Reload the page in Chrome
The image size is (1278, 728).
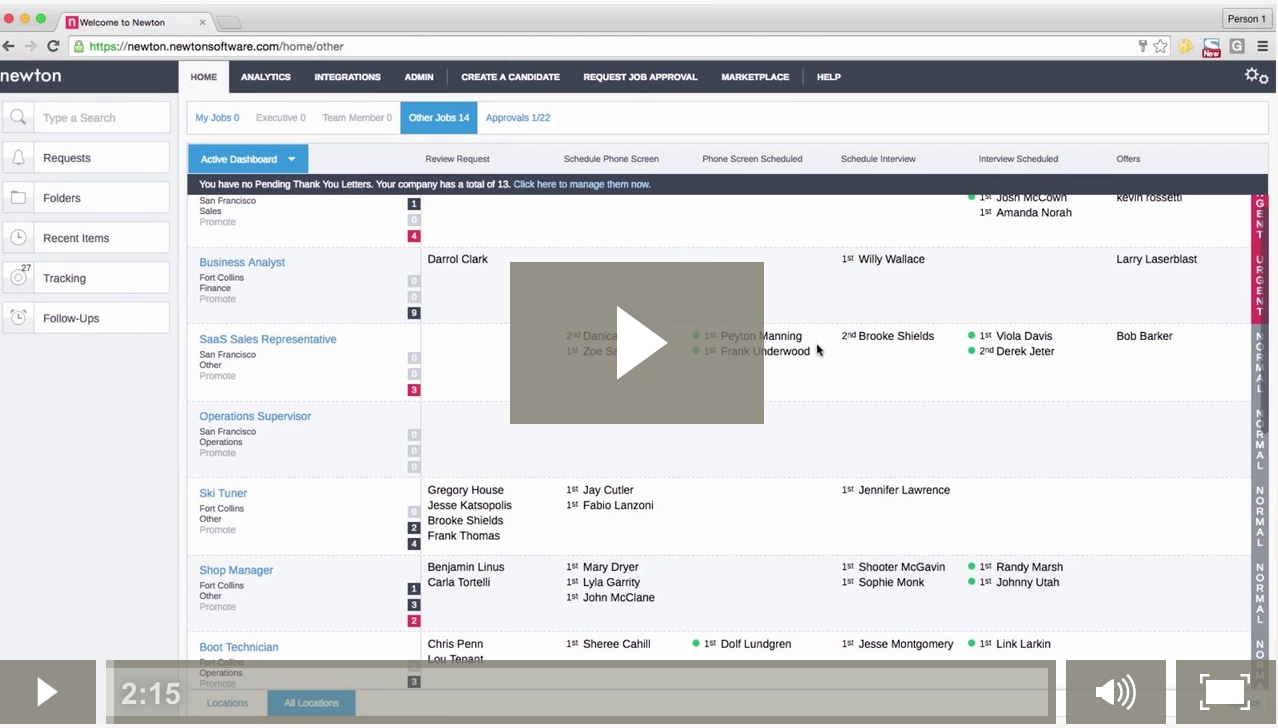pyautogui.click(x=53, y=46)
